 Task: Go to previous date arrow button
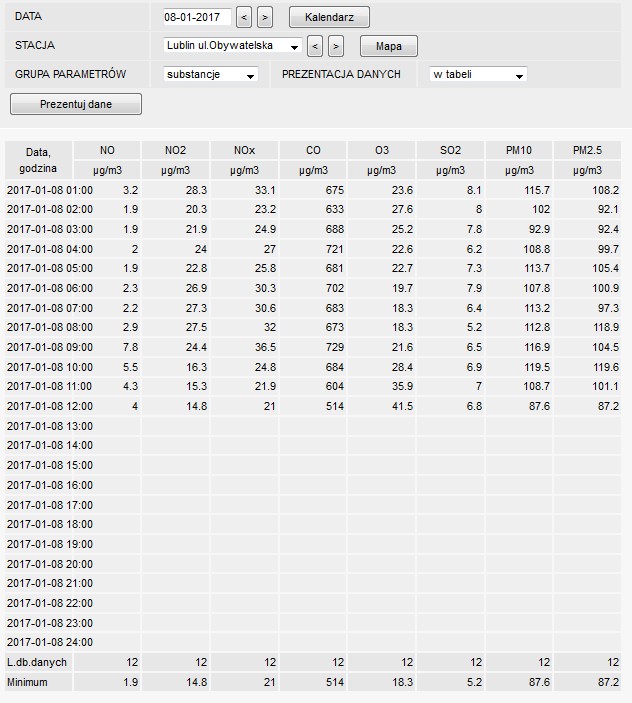click(244, 17)
